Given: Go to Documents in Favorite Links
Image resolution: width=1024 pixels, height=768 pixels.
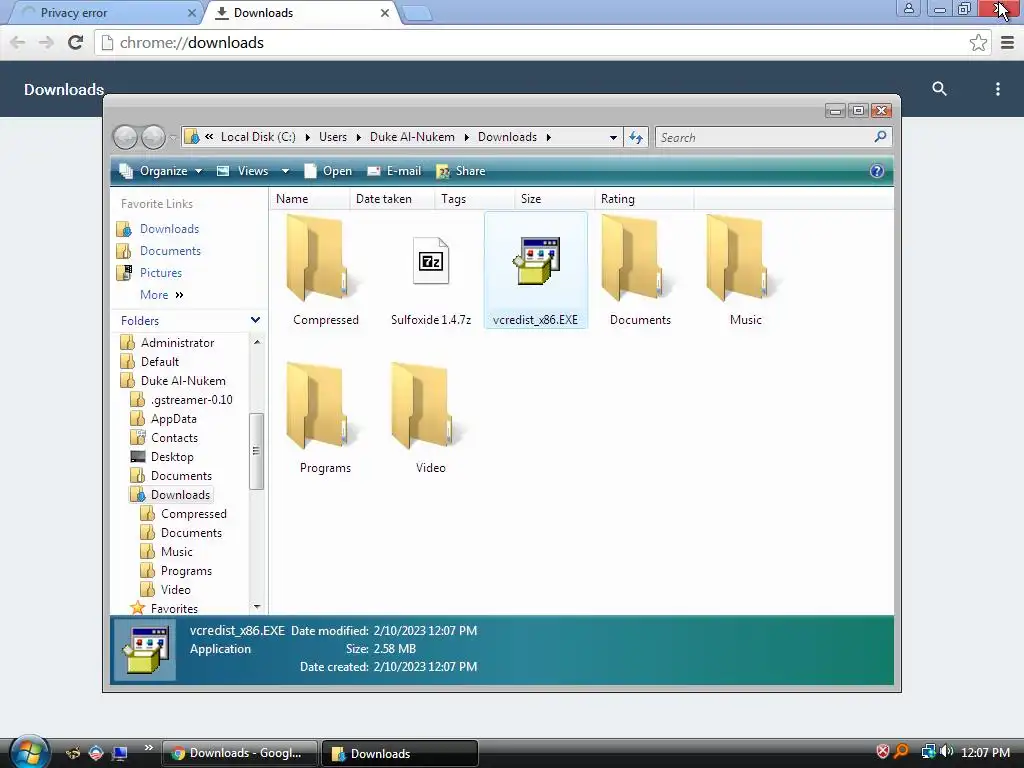Looking at the screenshot, I should pos(170,251).
